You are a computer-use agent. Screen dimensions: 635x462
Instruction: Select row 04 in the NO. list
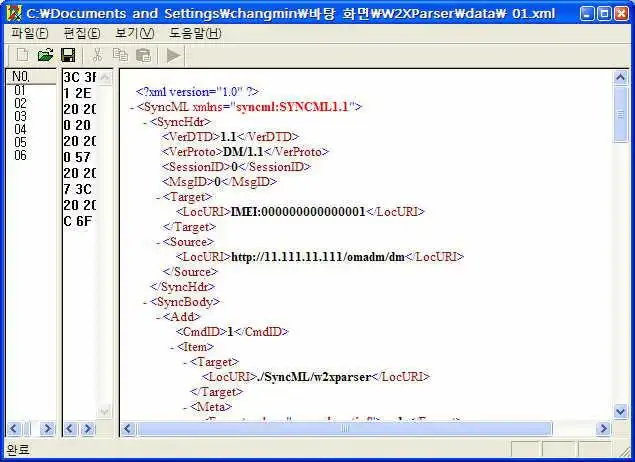point(20,129)
